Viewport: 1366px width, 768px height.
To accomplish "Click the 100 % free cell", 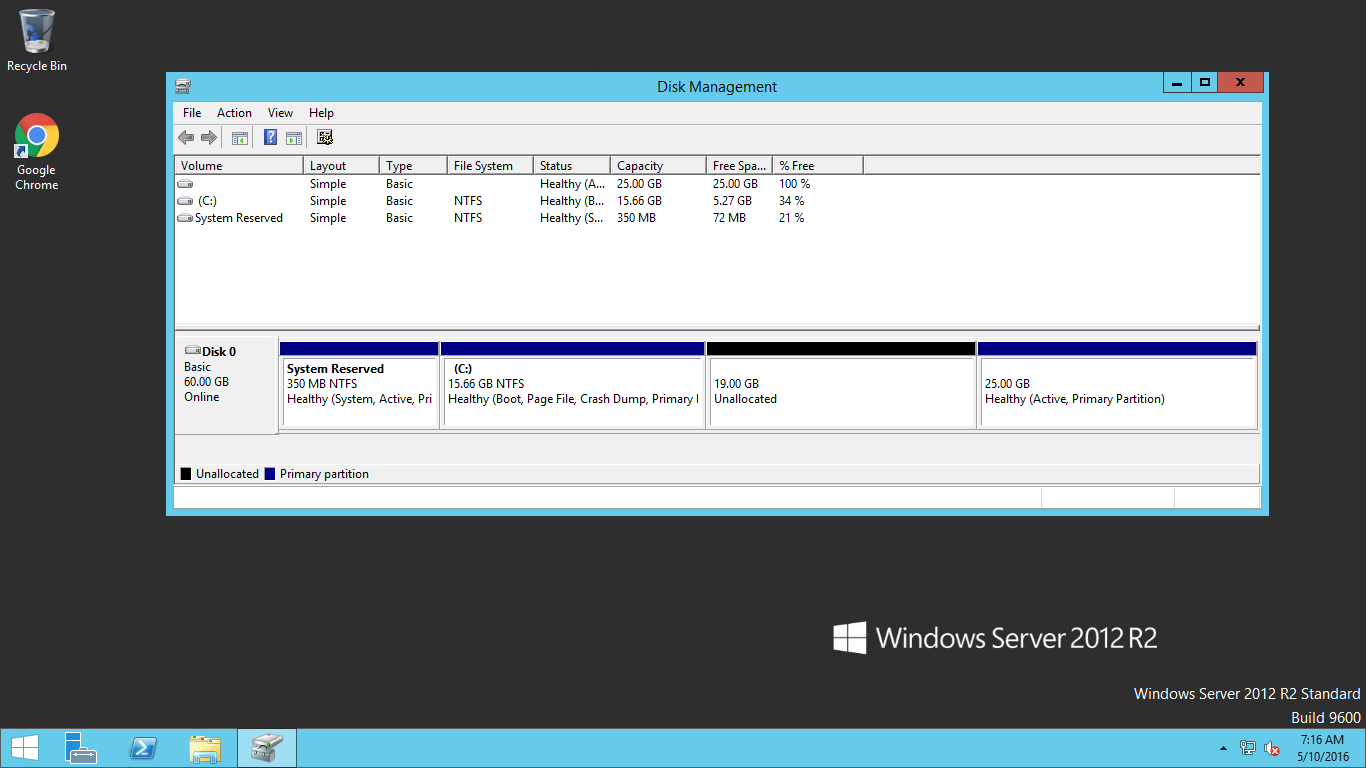I will pyautogui.click(x=795, y=184).
